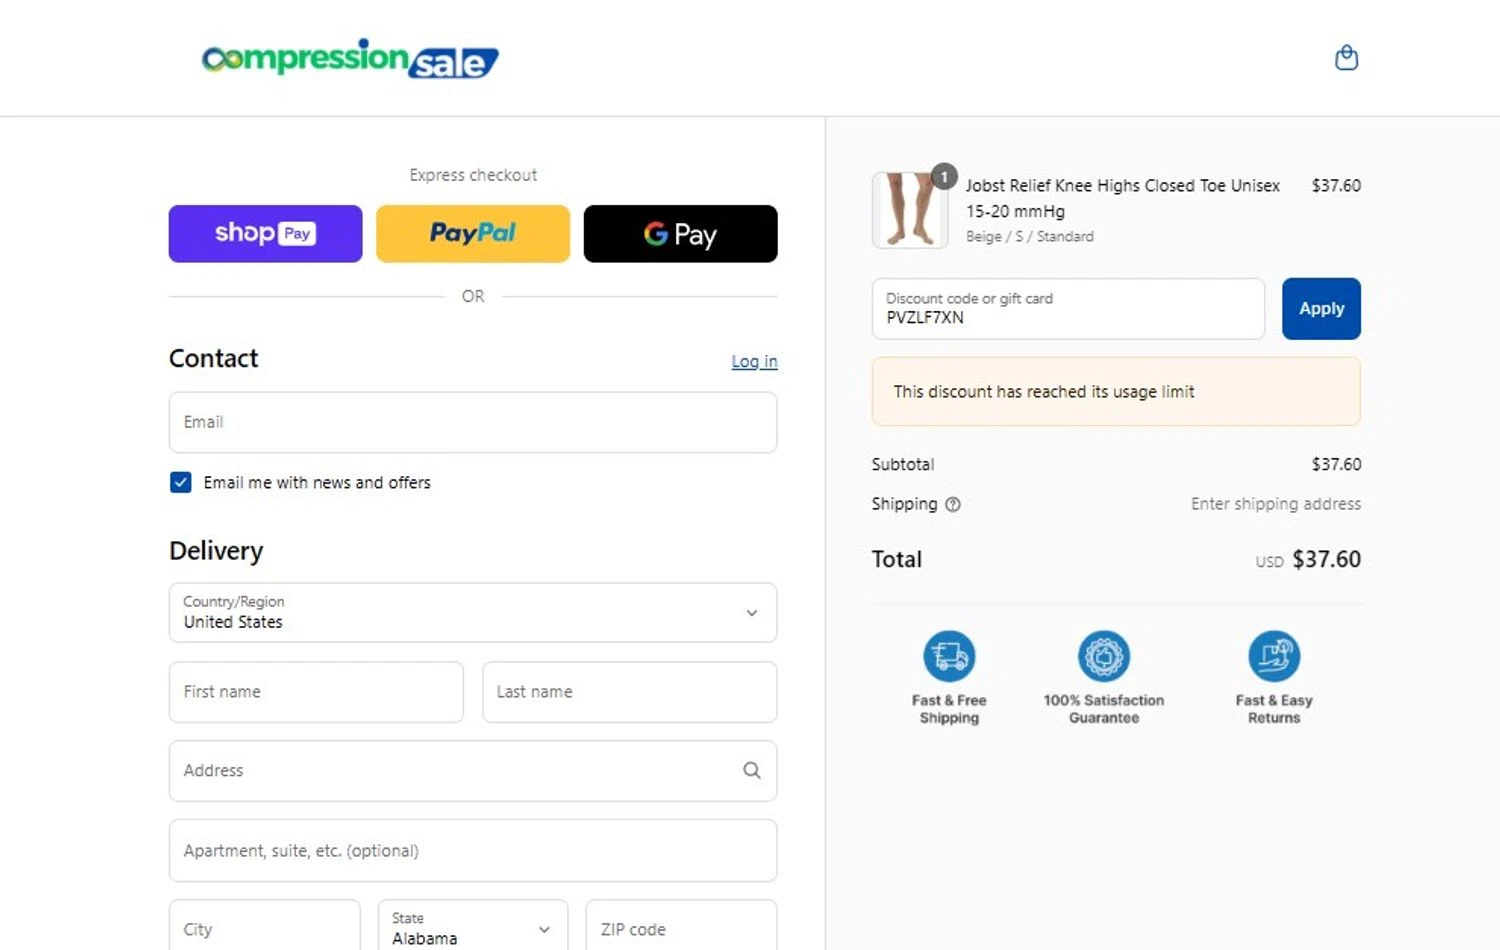Focus the Address field
1500x950 pixels.
click(x=473, y=771)
